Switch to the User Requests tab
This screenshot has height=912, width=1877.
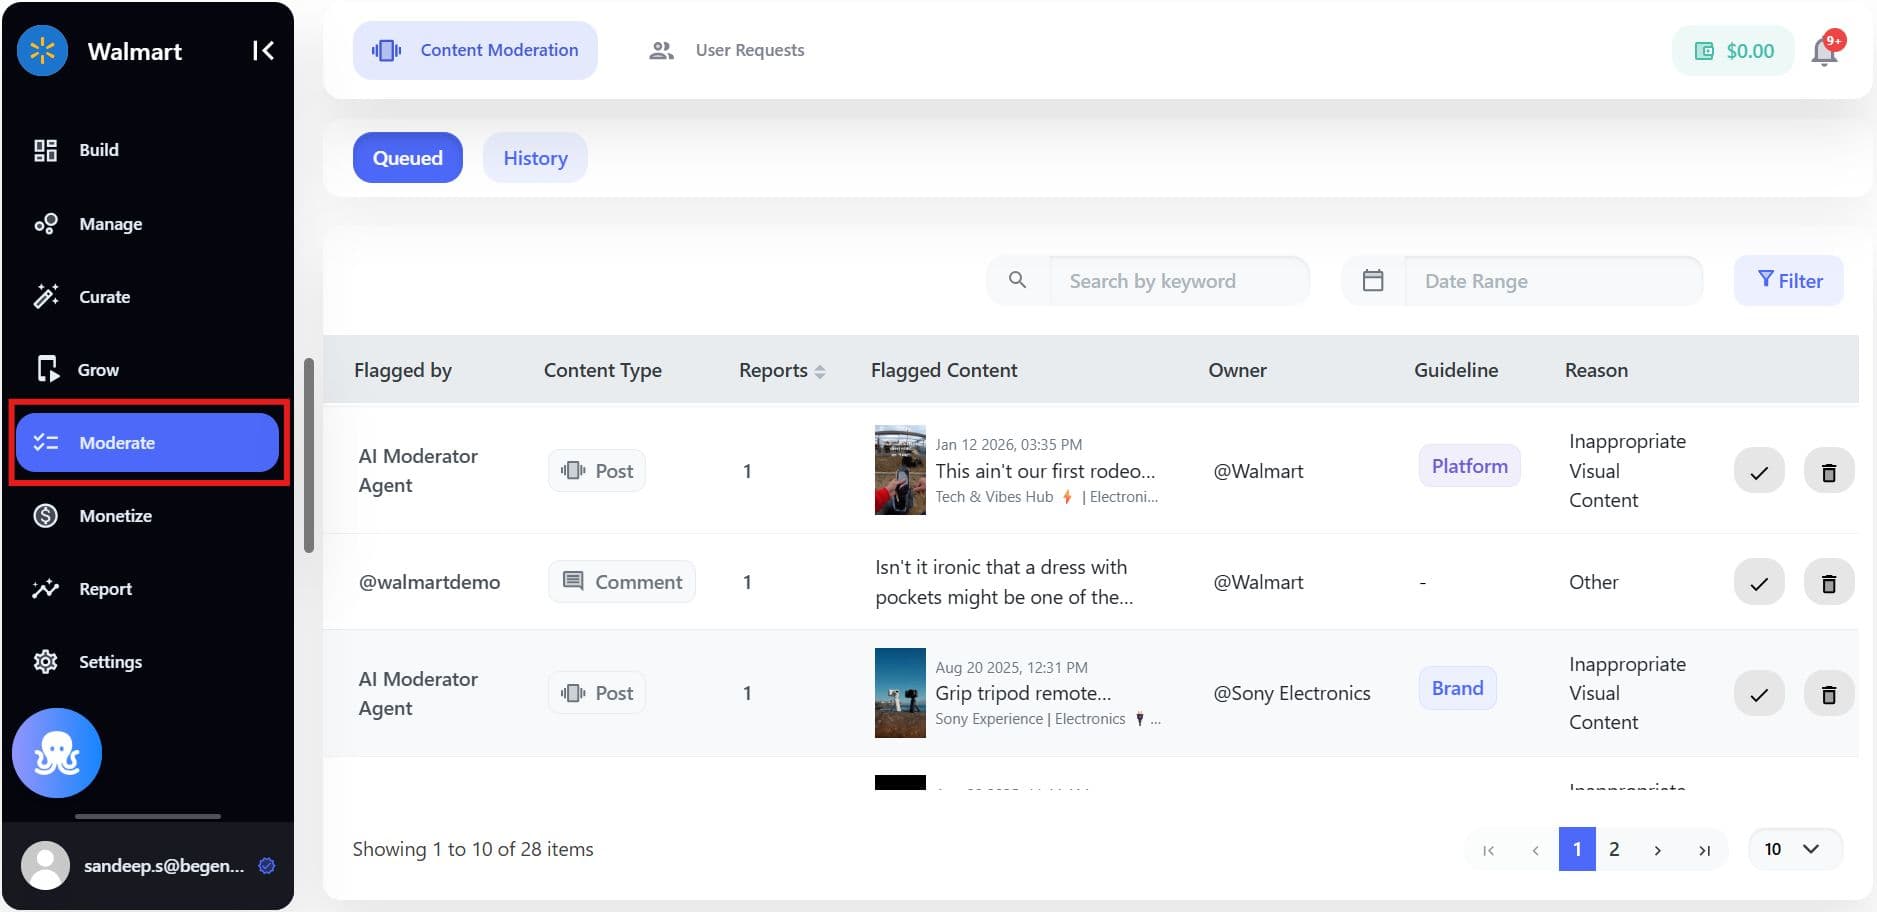(727, 50)
